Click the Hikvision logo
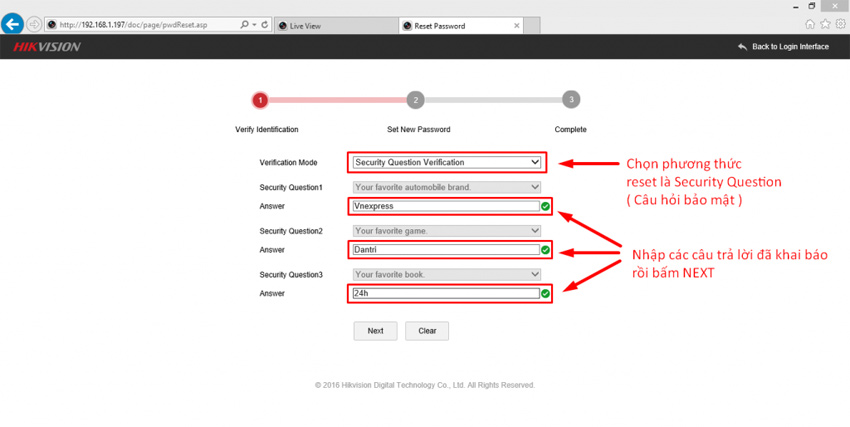The height and width of the screenshot is (427, 850). coord(46,47)
